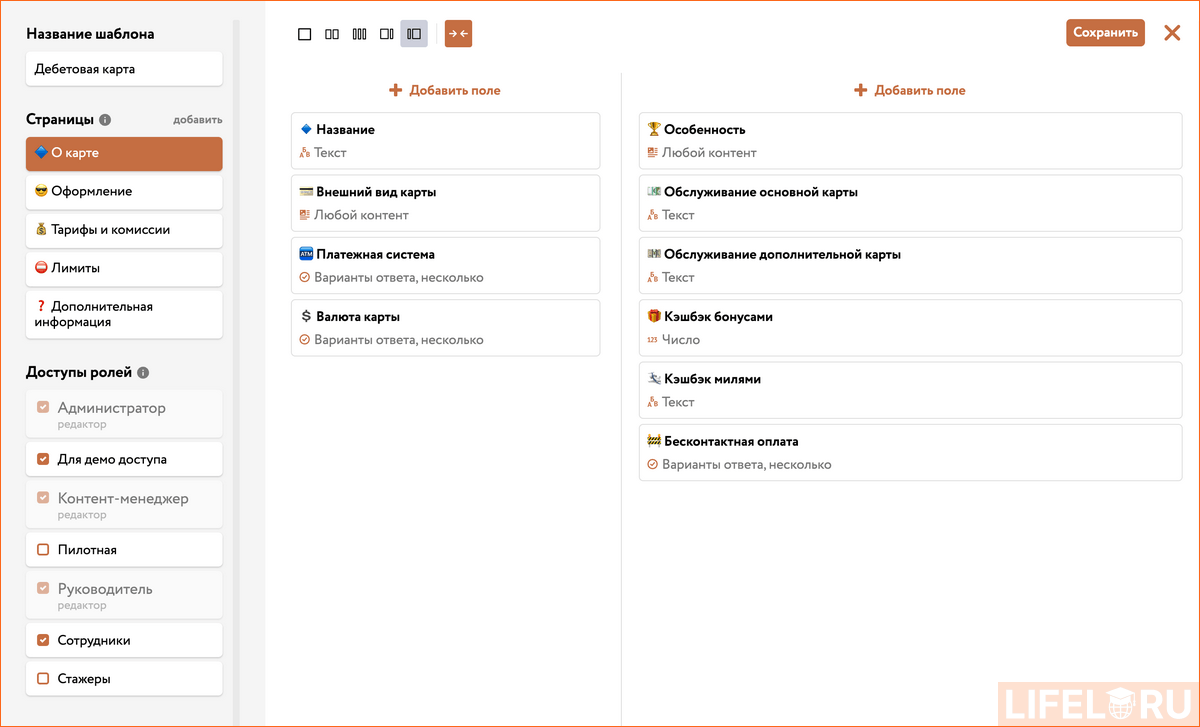Open the Тарифы и комиссии page
The width and height of the screenshot is (1200, 727).
click(x=124, y=230)
